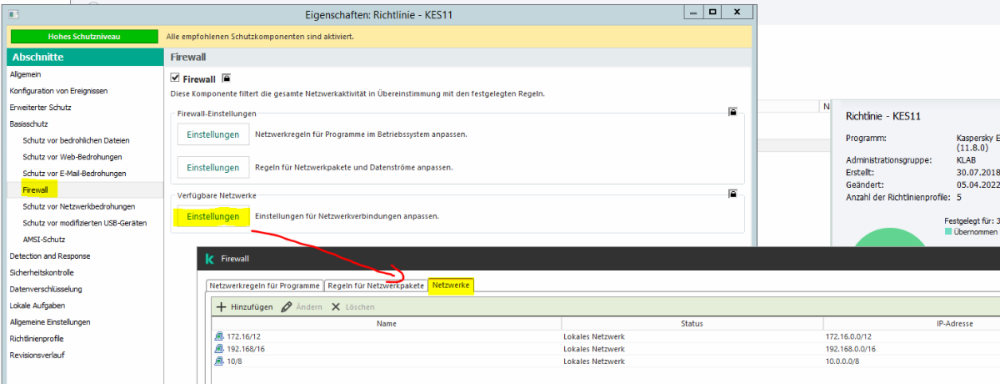
Task: Open Einstellungen for Regeln für Netzwerkpakete
Action: point(213,167)
